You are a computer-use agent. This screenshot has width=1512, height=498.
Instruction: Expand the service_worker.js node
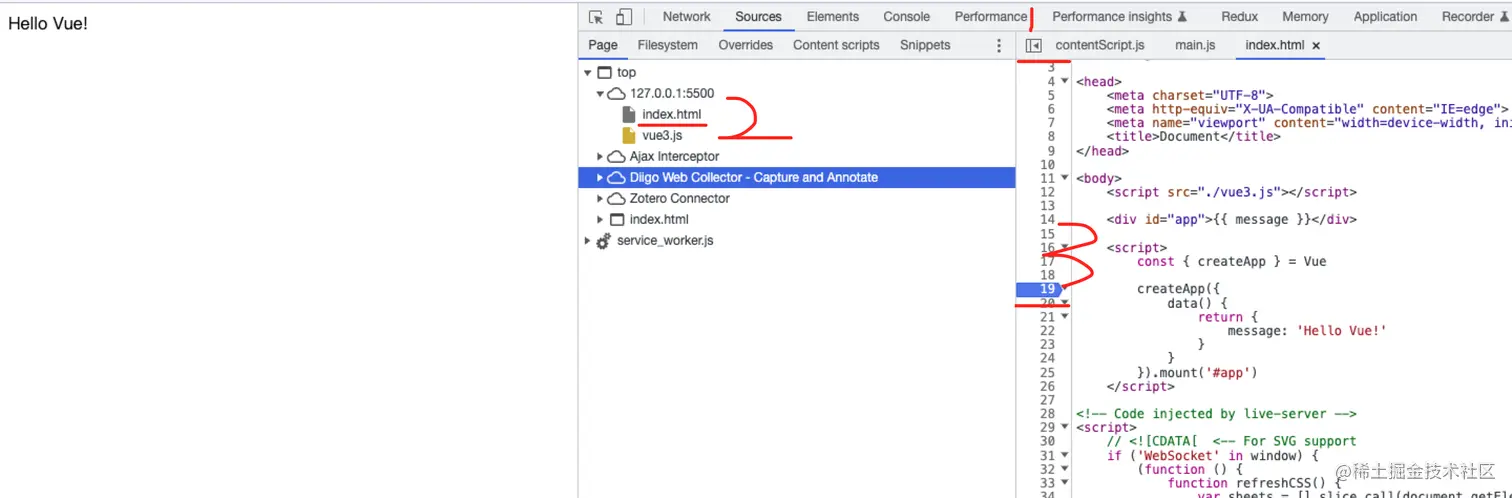click(x=588, y=241)
